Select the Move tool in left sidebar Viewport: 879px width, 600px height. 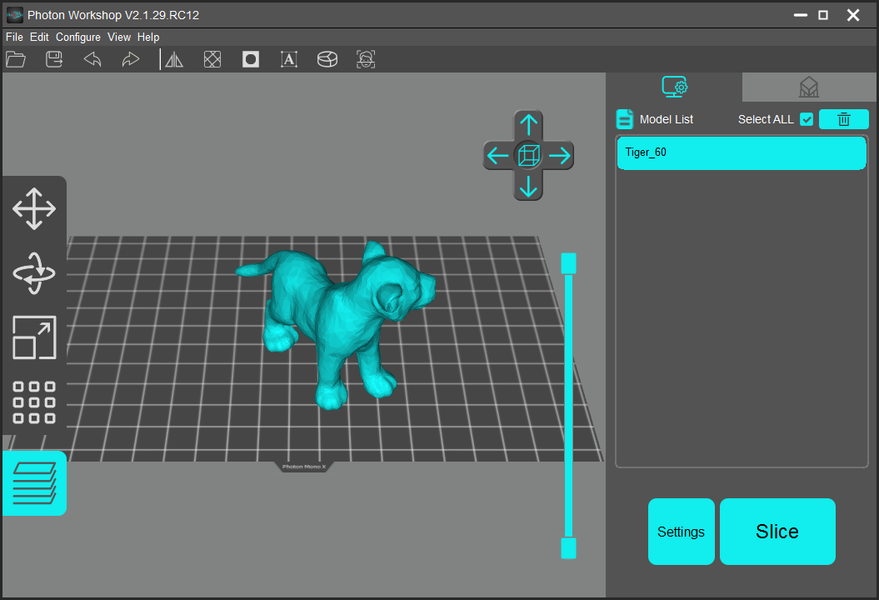click(x=34, y=209)
